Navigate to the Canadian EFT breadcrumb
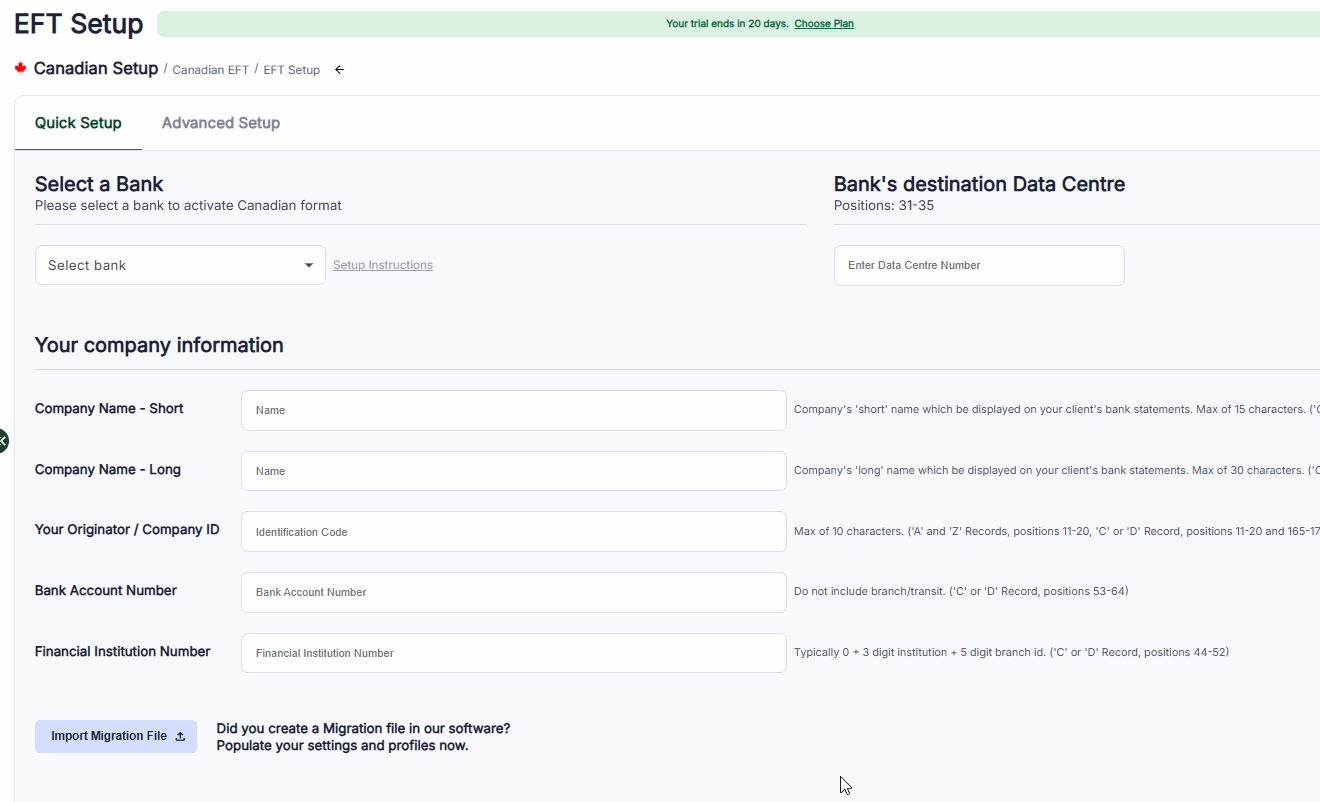Screen dimensions: 1320x802 (x=210, y=70)
